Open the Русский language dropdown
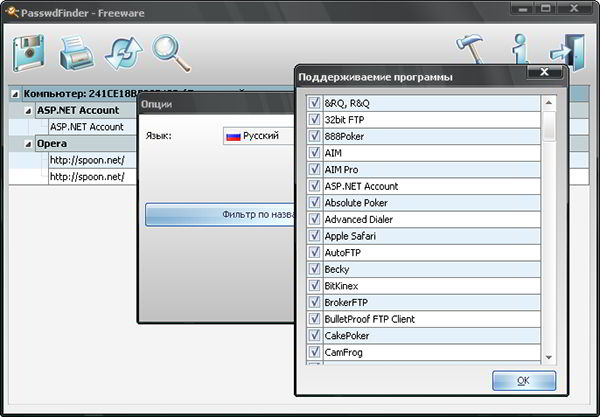The width and height of the screenshot is (600, 417). click(x=259, y=136)
